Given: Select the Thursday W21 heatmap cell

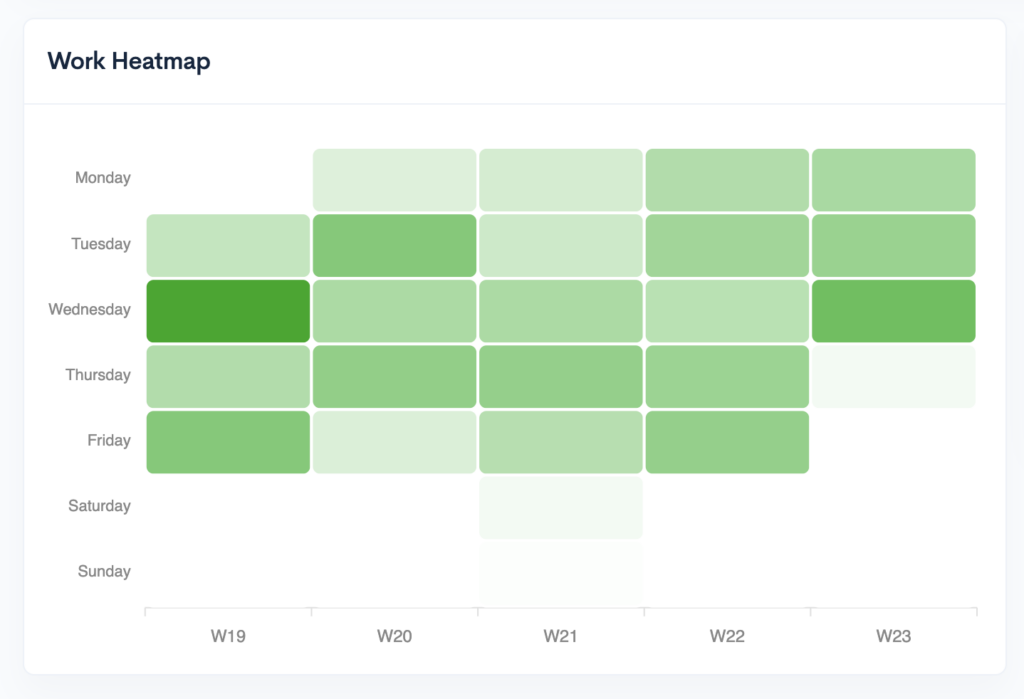Looking at the screenshot, I should (561, 376).
